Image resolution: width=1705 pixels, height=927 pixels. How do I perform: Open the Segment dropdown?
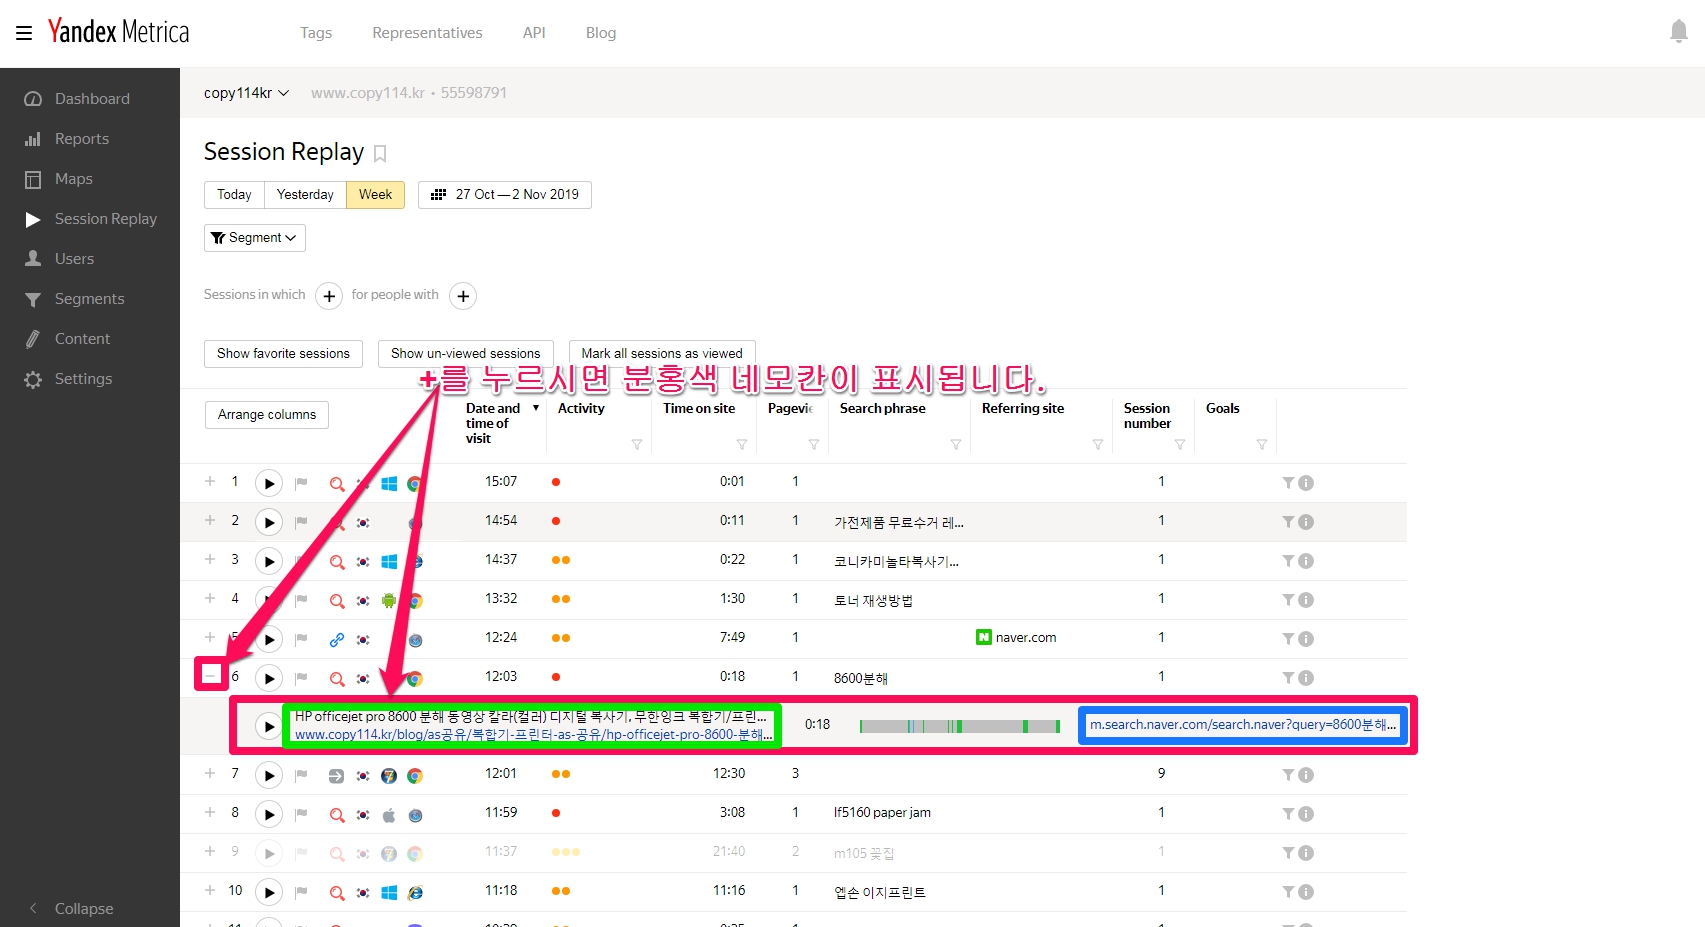point(254,238)
